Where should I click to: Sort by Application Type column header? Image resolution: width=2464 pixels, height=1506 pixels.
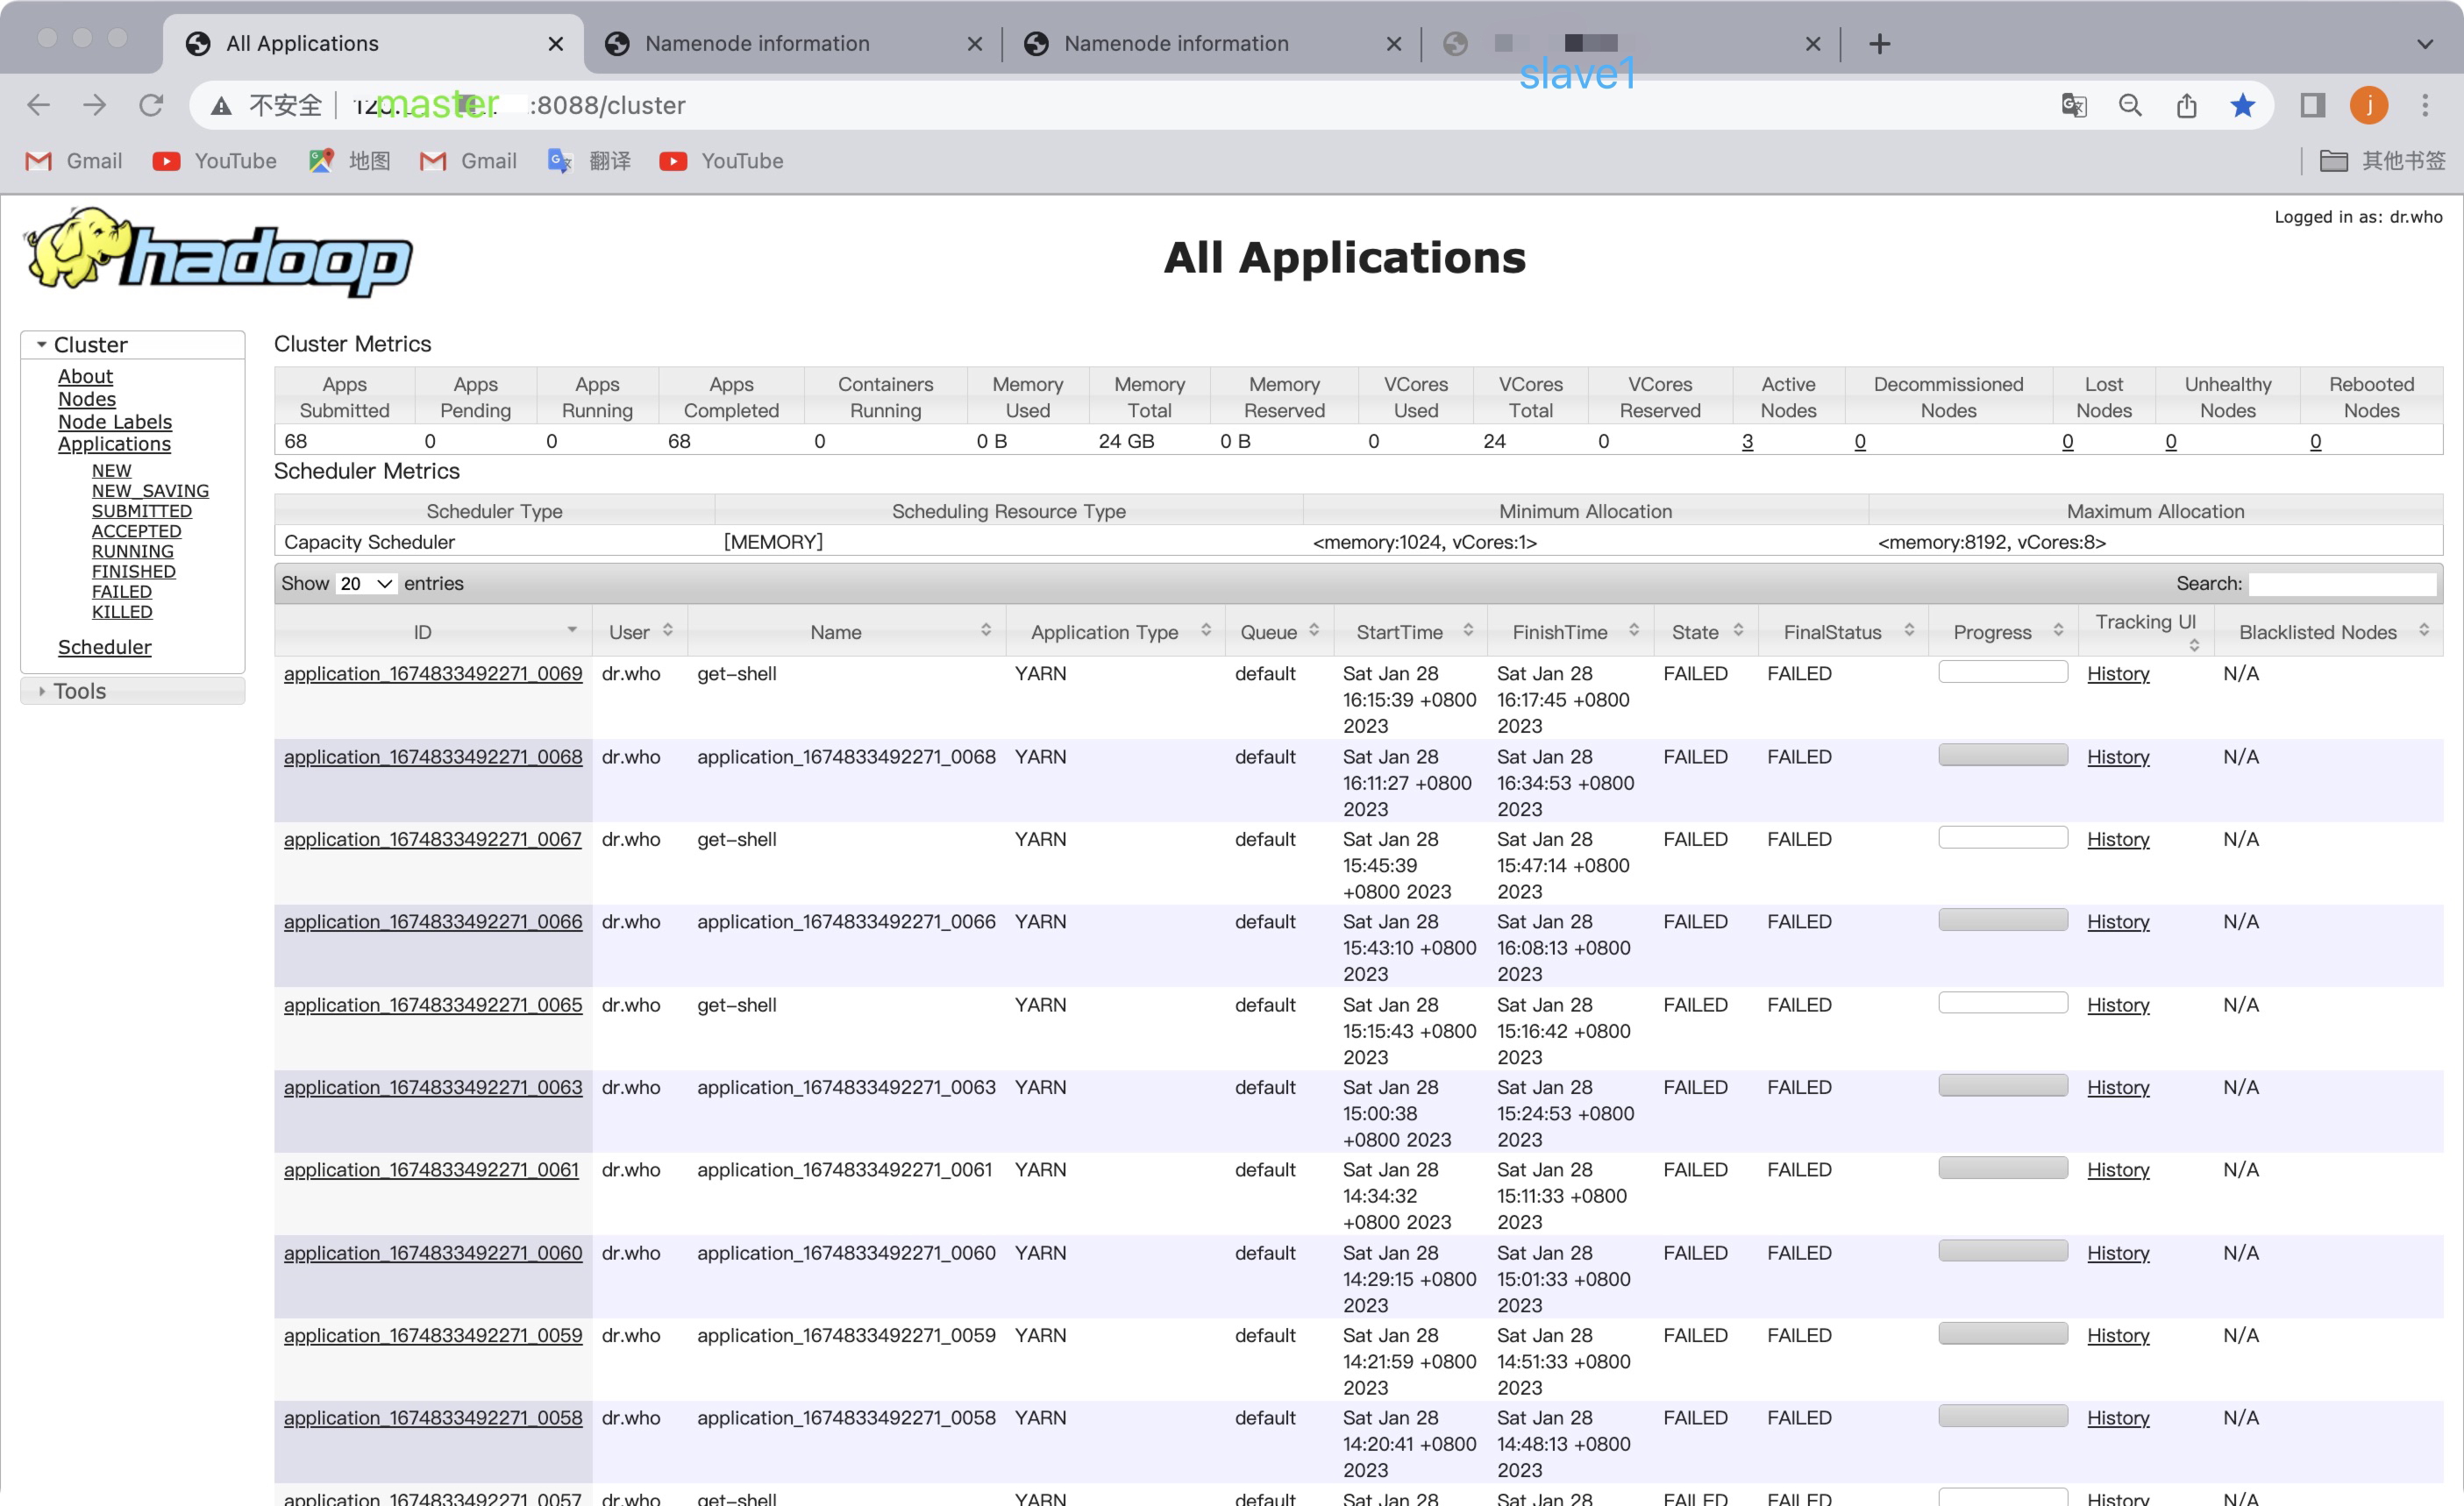click(1116, 632)
